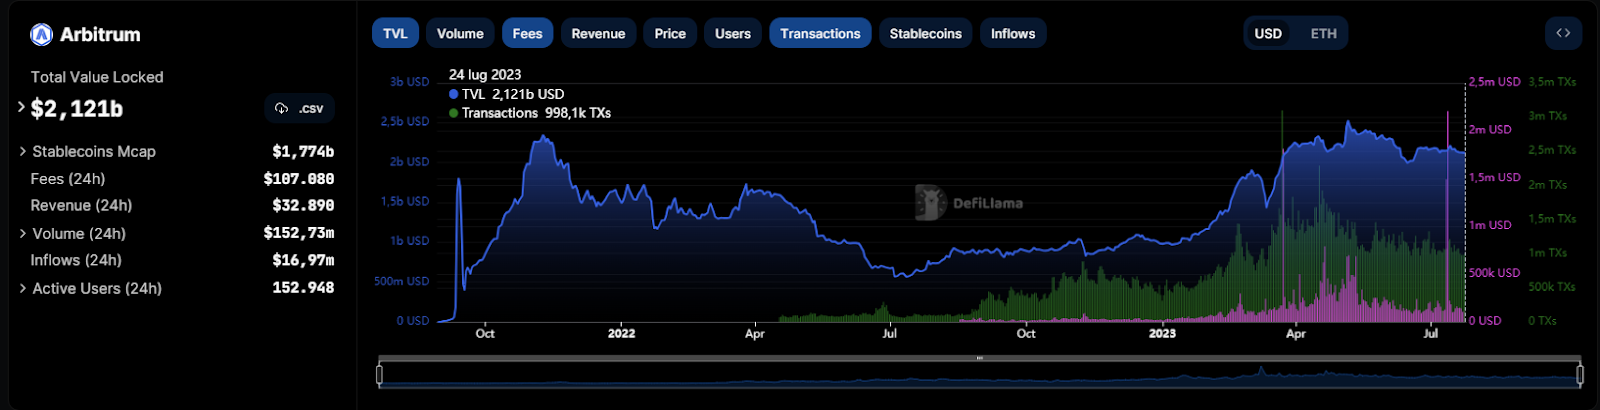The width and height of the screenshot is (1600, 410).
Task: Toggle the Volume chart series
Action: click(460, 33)
